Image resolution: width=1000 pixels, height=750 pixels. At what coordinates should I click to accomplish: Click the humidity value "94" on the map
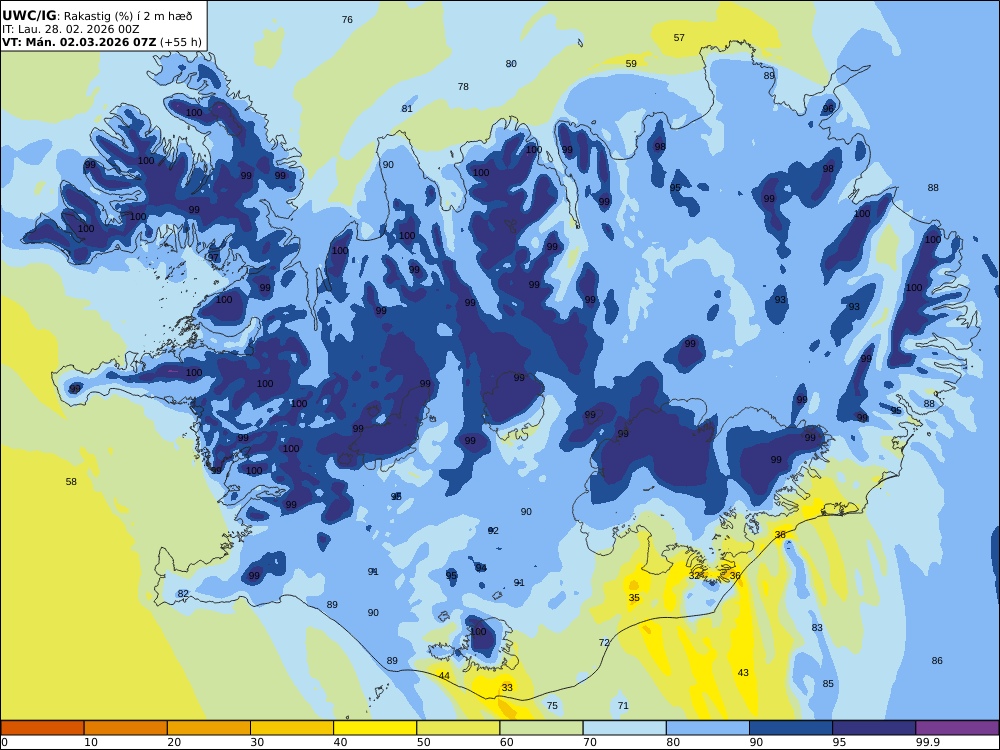tap(481, 568)
